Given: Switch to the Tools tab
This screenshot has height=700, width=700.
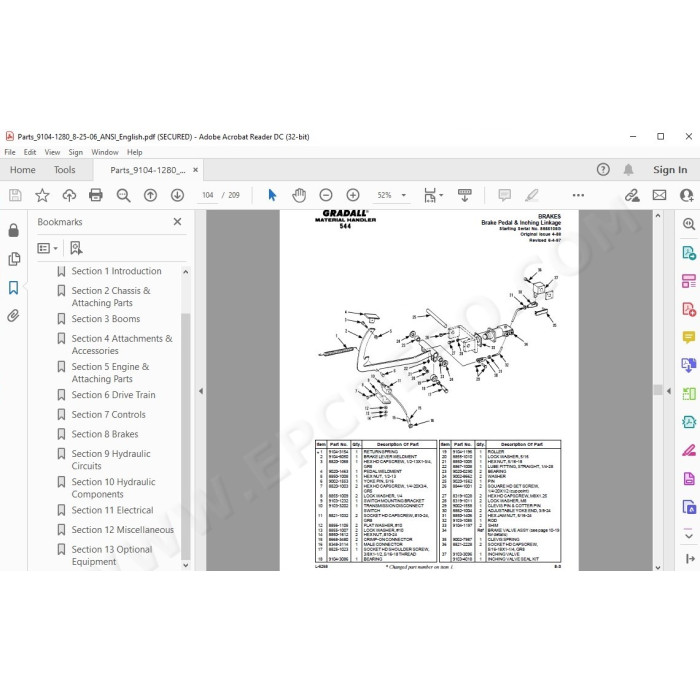Looking at the screenshot, I should (64, 170).
